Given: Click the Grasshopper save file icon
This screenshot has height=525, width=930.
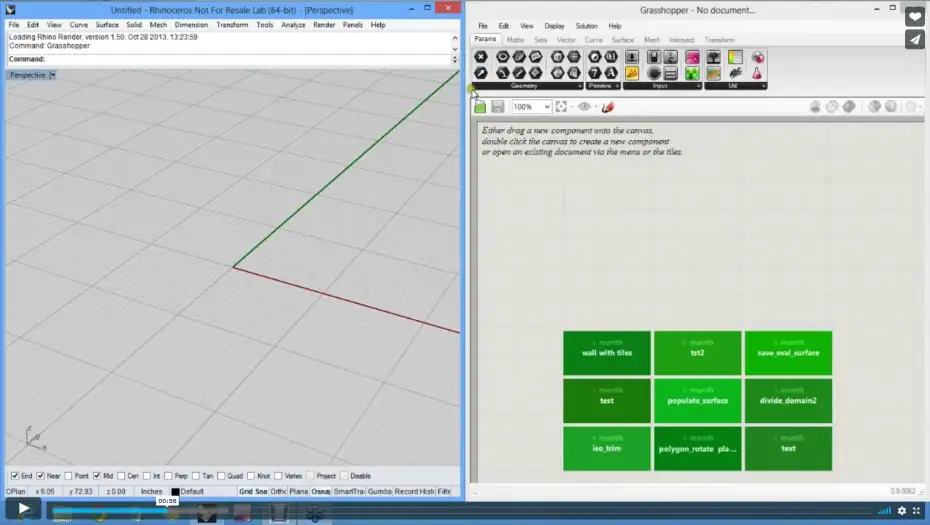Looking at the screenshot, I should tap(498, 107).
